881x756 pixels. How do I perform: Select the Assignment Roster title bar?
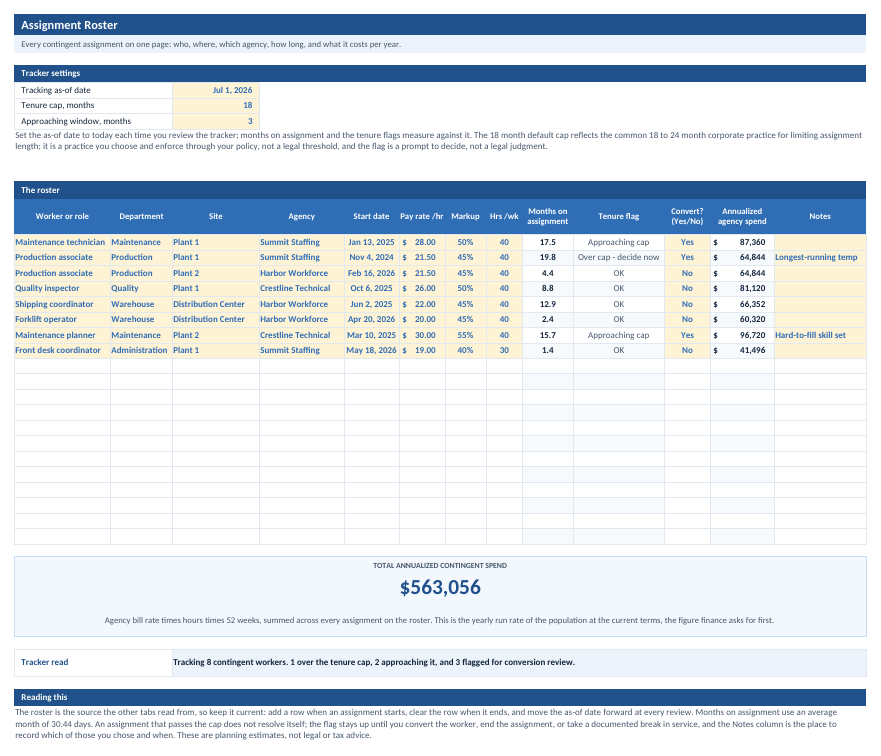(440, 25)
